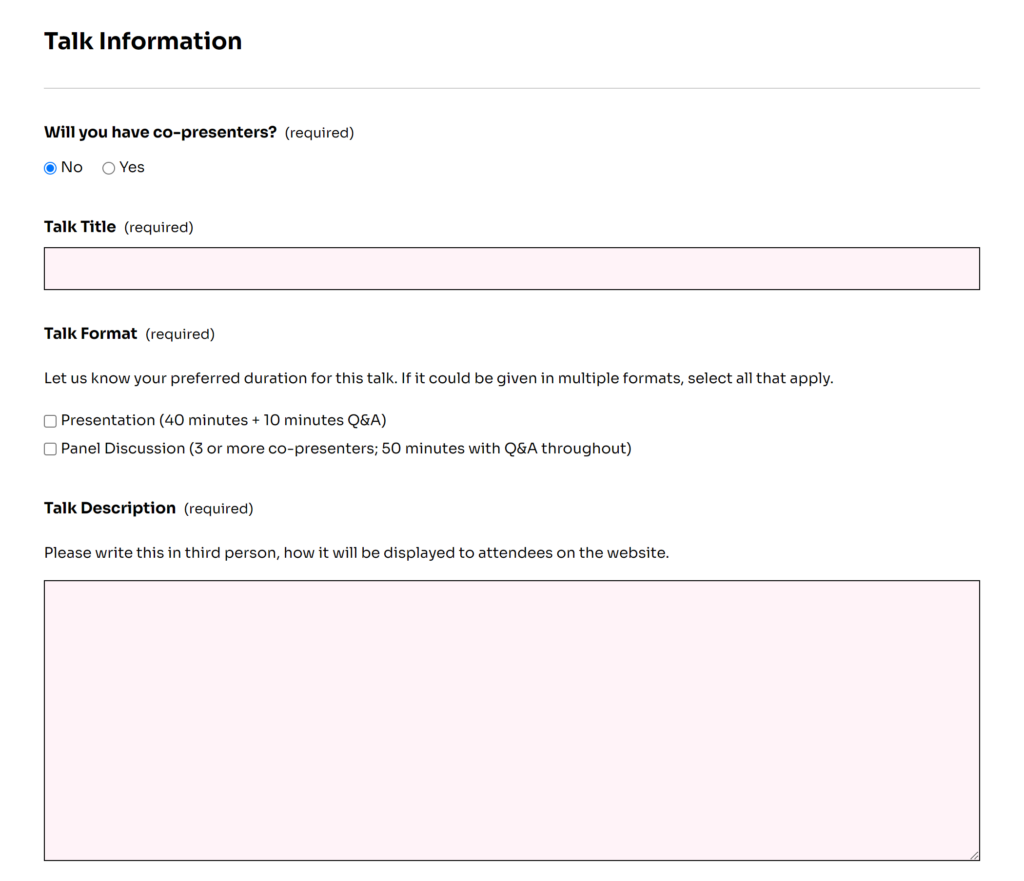1024x881 pixels.
Task: Select the "No" co-presenters radio button
Action: [50, 168]
